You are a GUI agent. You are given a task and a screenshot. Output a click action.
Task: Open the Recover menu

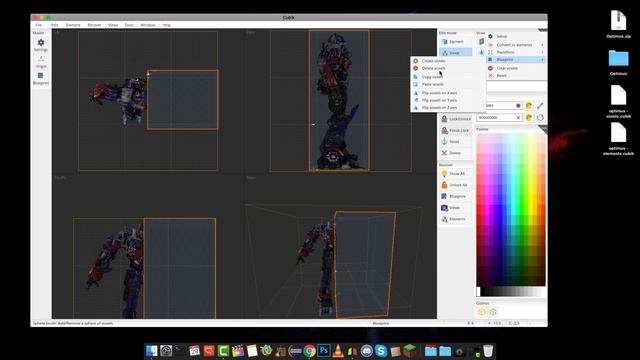pos(94,25)
